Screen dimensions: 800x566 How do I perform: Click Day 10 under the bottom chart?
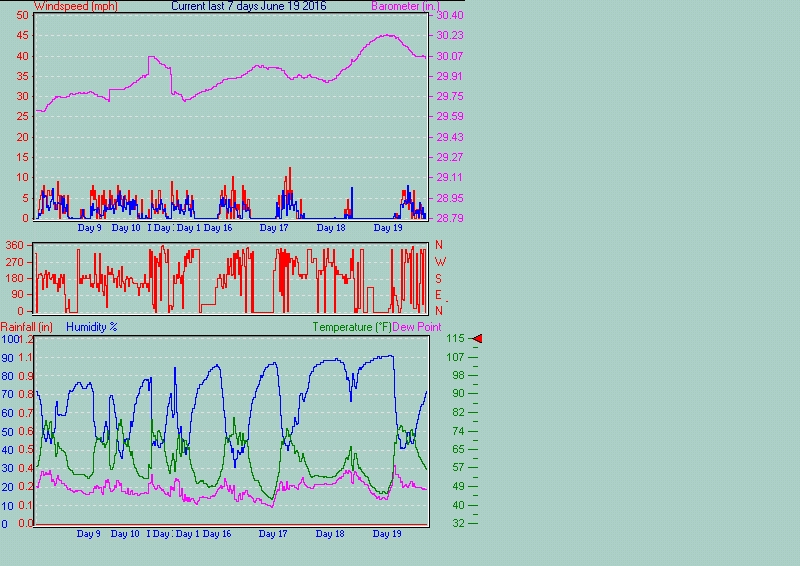[125, 534]
